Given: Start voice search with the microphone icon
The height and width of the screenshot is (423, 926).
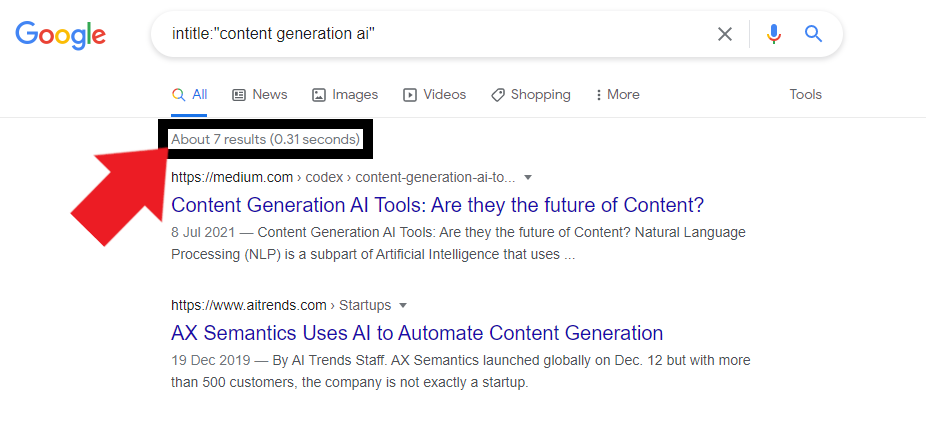Looking at the screenshot, I should tap(774, 34).
